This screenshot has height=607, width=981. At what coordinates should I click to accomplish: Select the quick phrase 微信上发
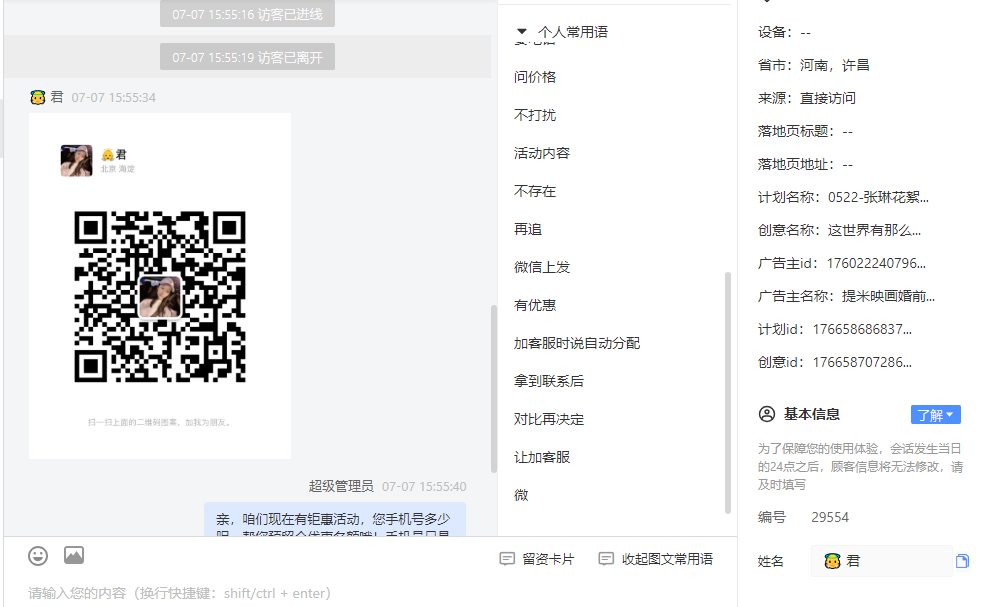(542, 267)
